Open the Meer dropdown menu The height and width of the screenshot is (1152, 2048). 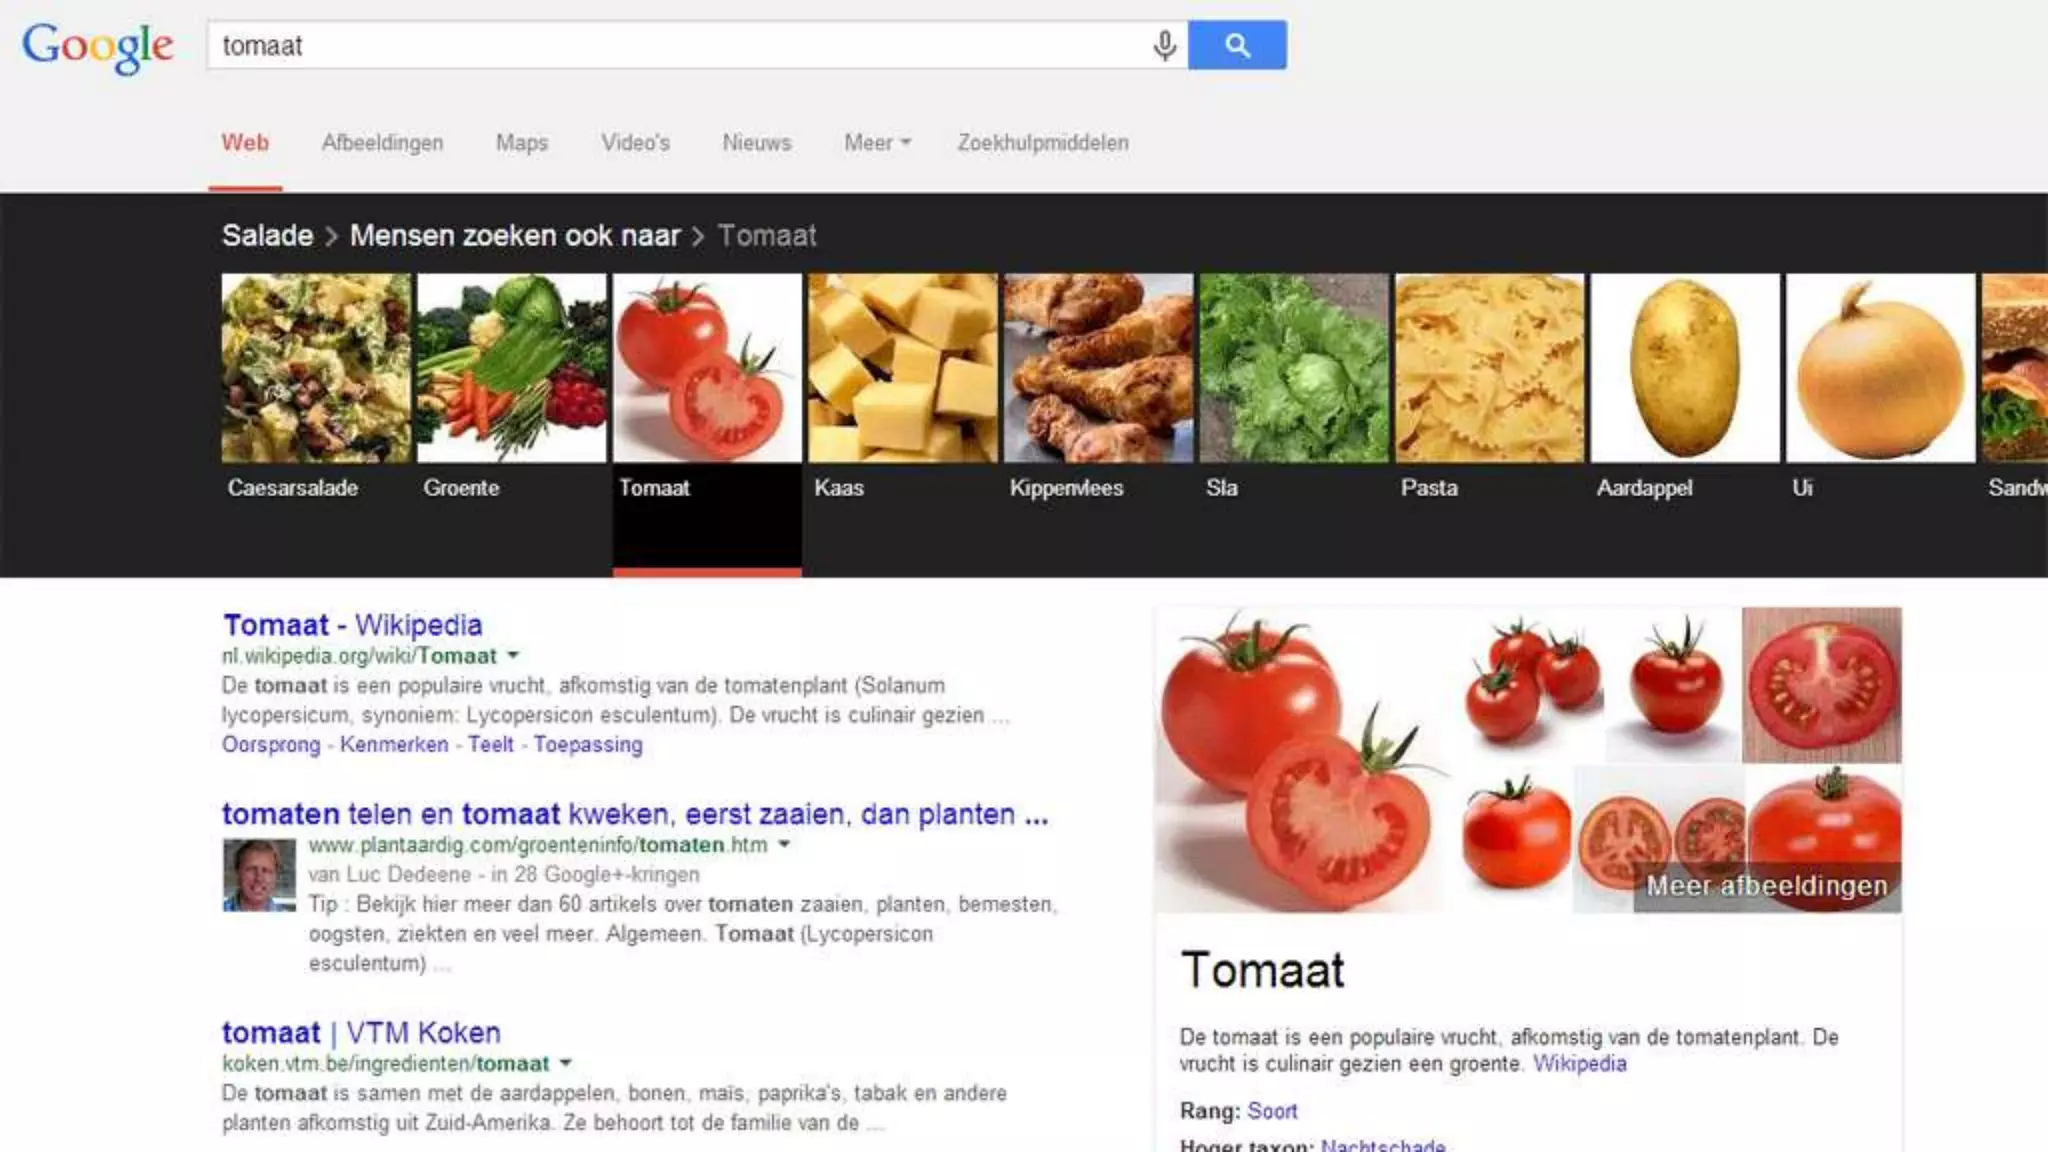(x=877, y=143)
